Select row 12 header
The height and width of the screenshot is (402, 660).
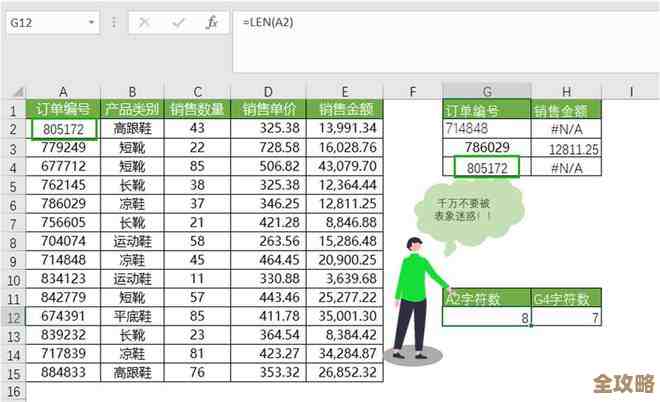(13, 317)
